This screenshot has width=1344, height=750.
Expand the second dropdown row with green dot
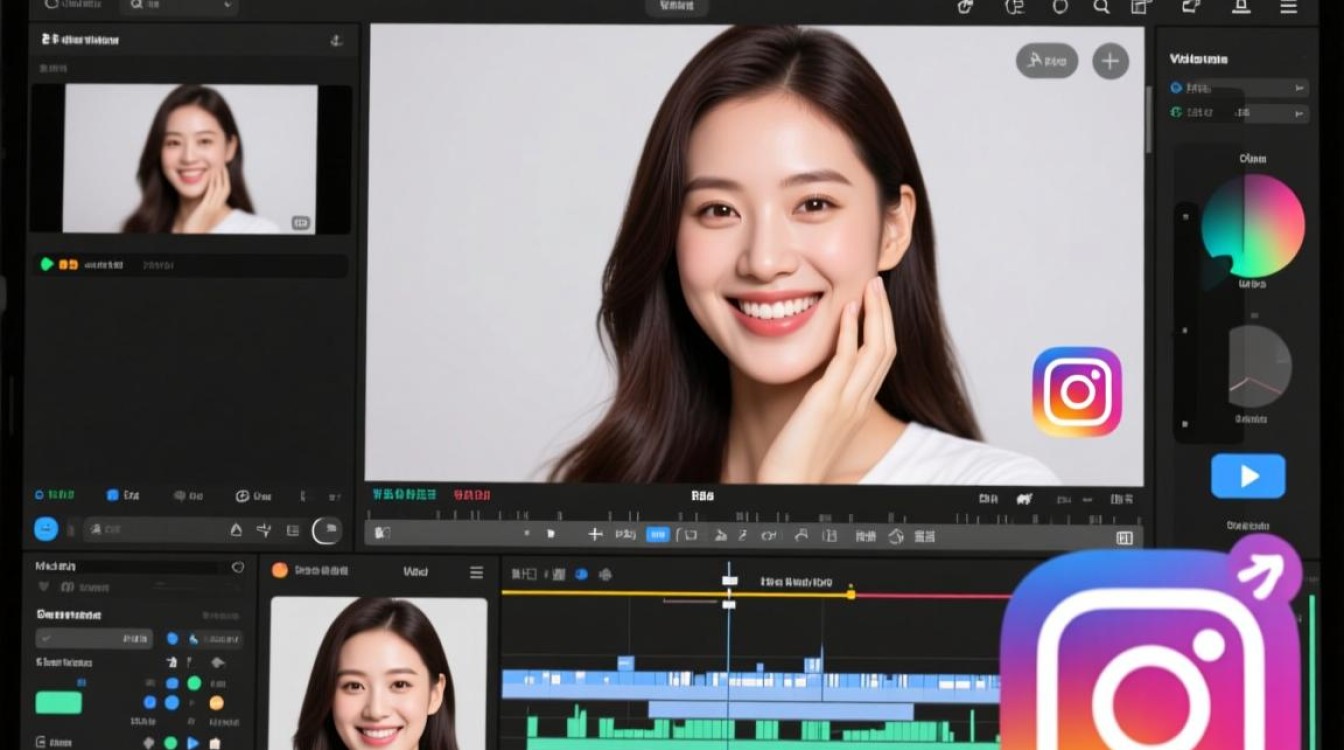point(1239,113)
